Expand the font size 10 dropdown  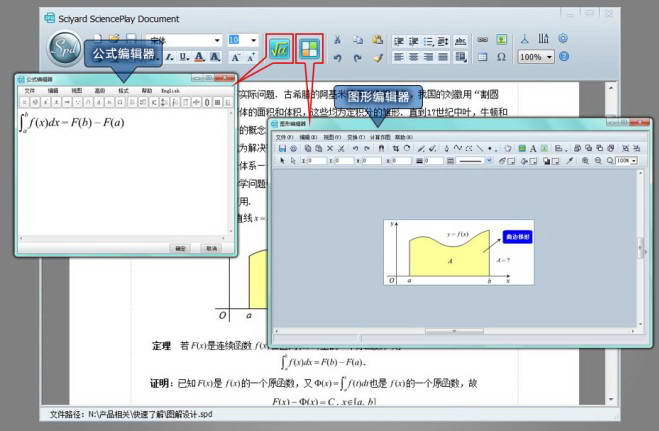coord(253,40)
